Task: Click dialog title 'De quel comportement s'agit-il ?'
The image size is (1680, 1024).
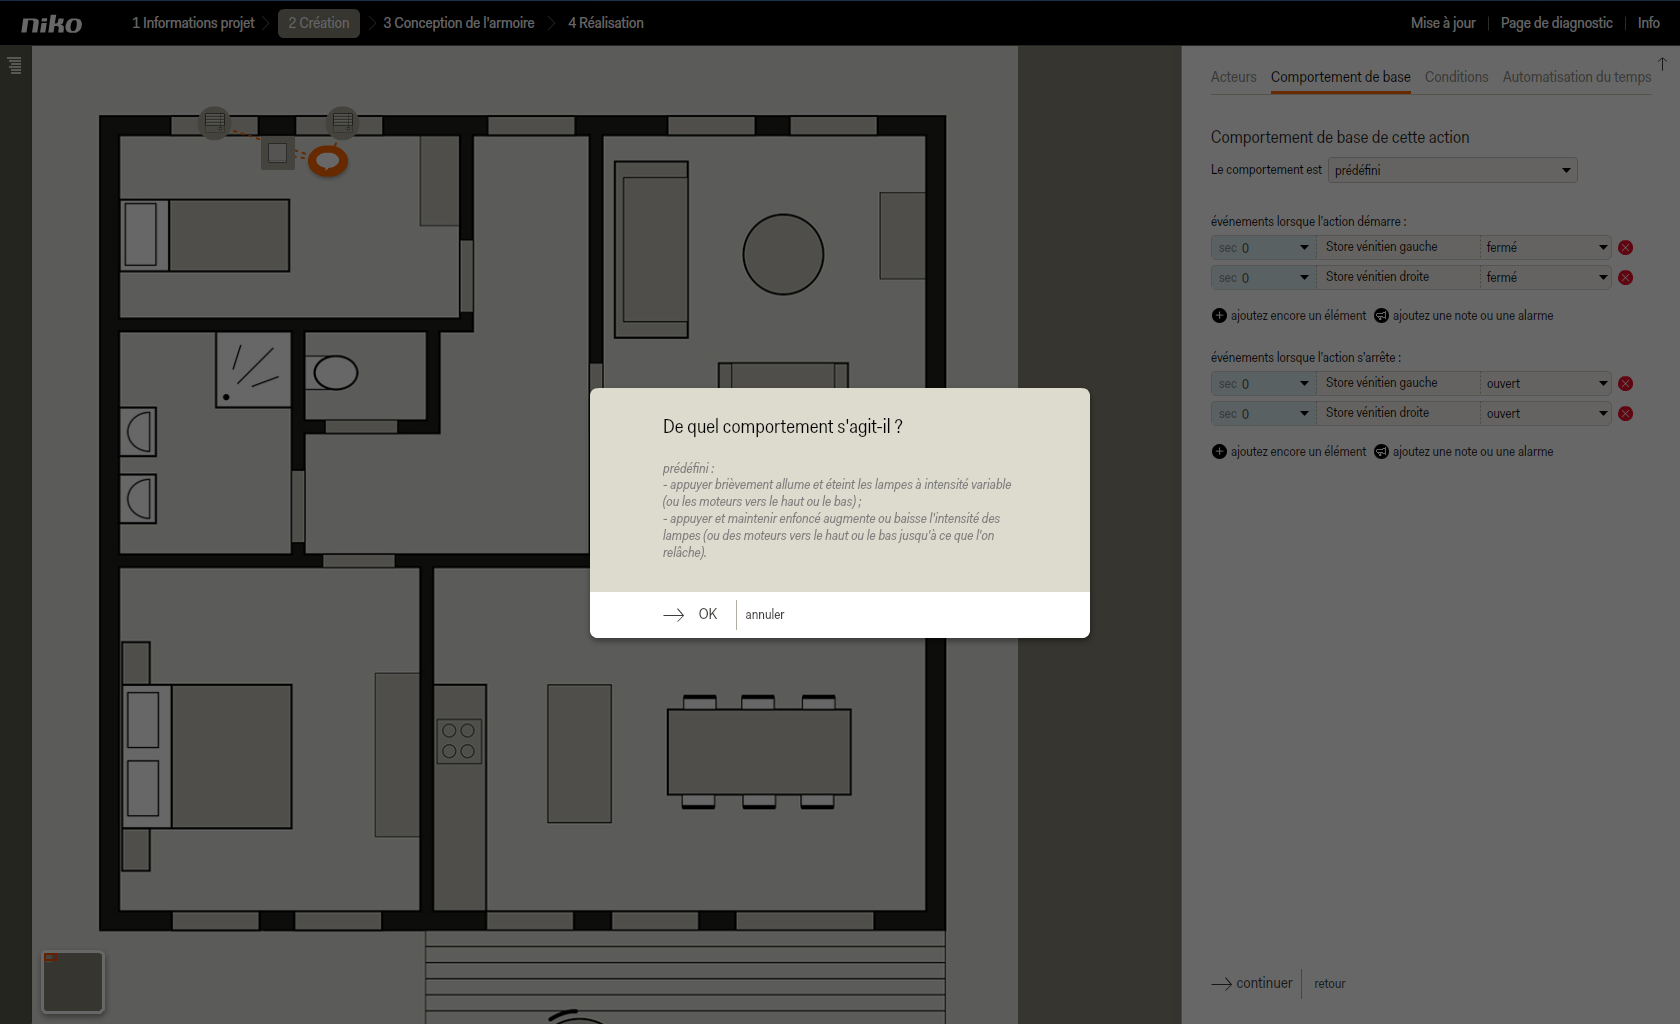Action: (783, 427)
